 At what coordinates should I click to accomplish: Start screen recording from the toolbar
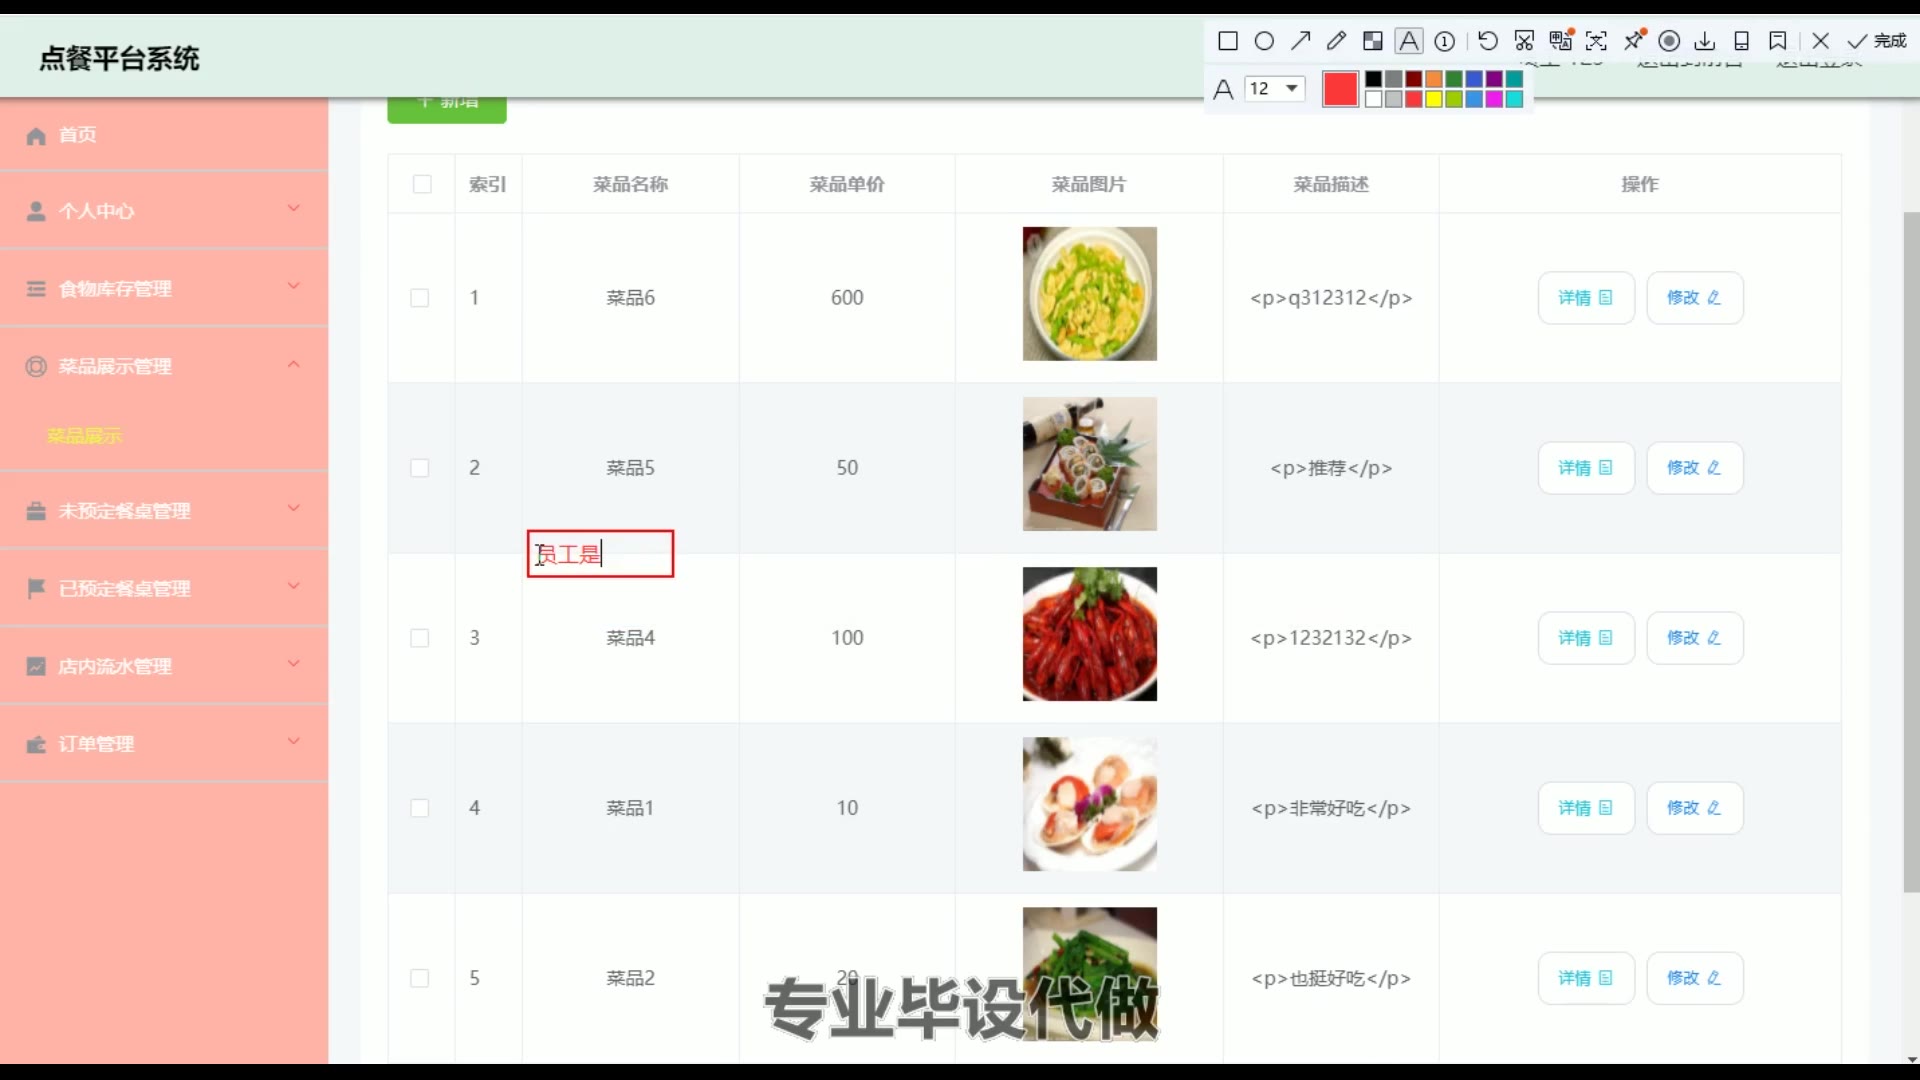(1669, 41)
